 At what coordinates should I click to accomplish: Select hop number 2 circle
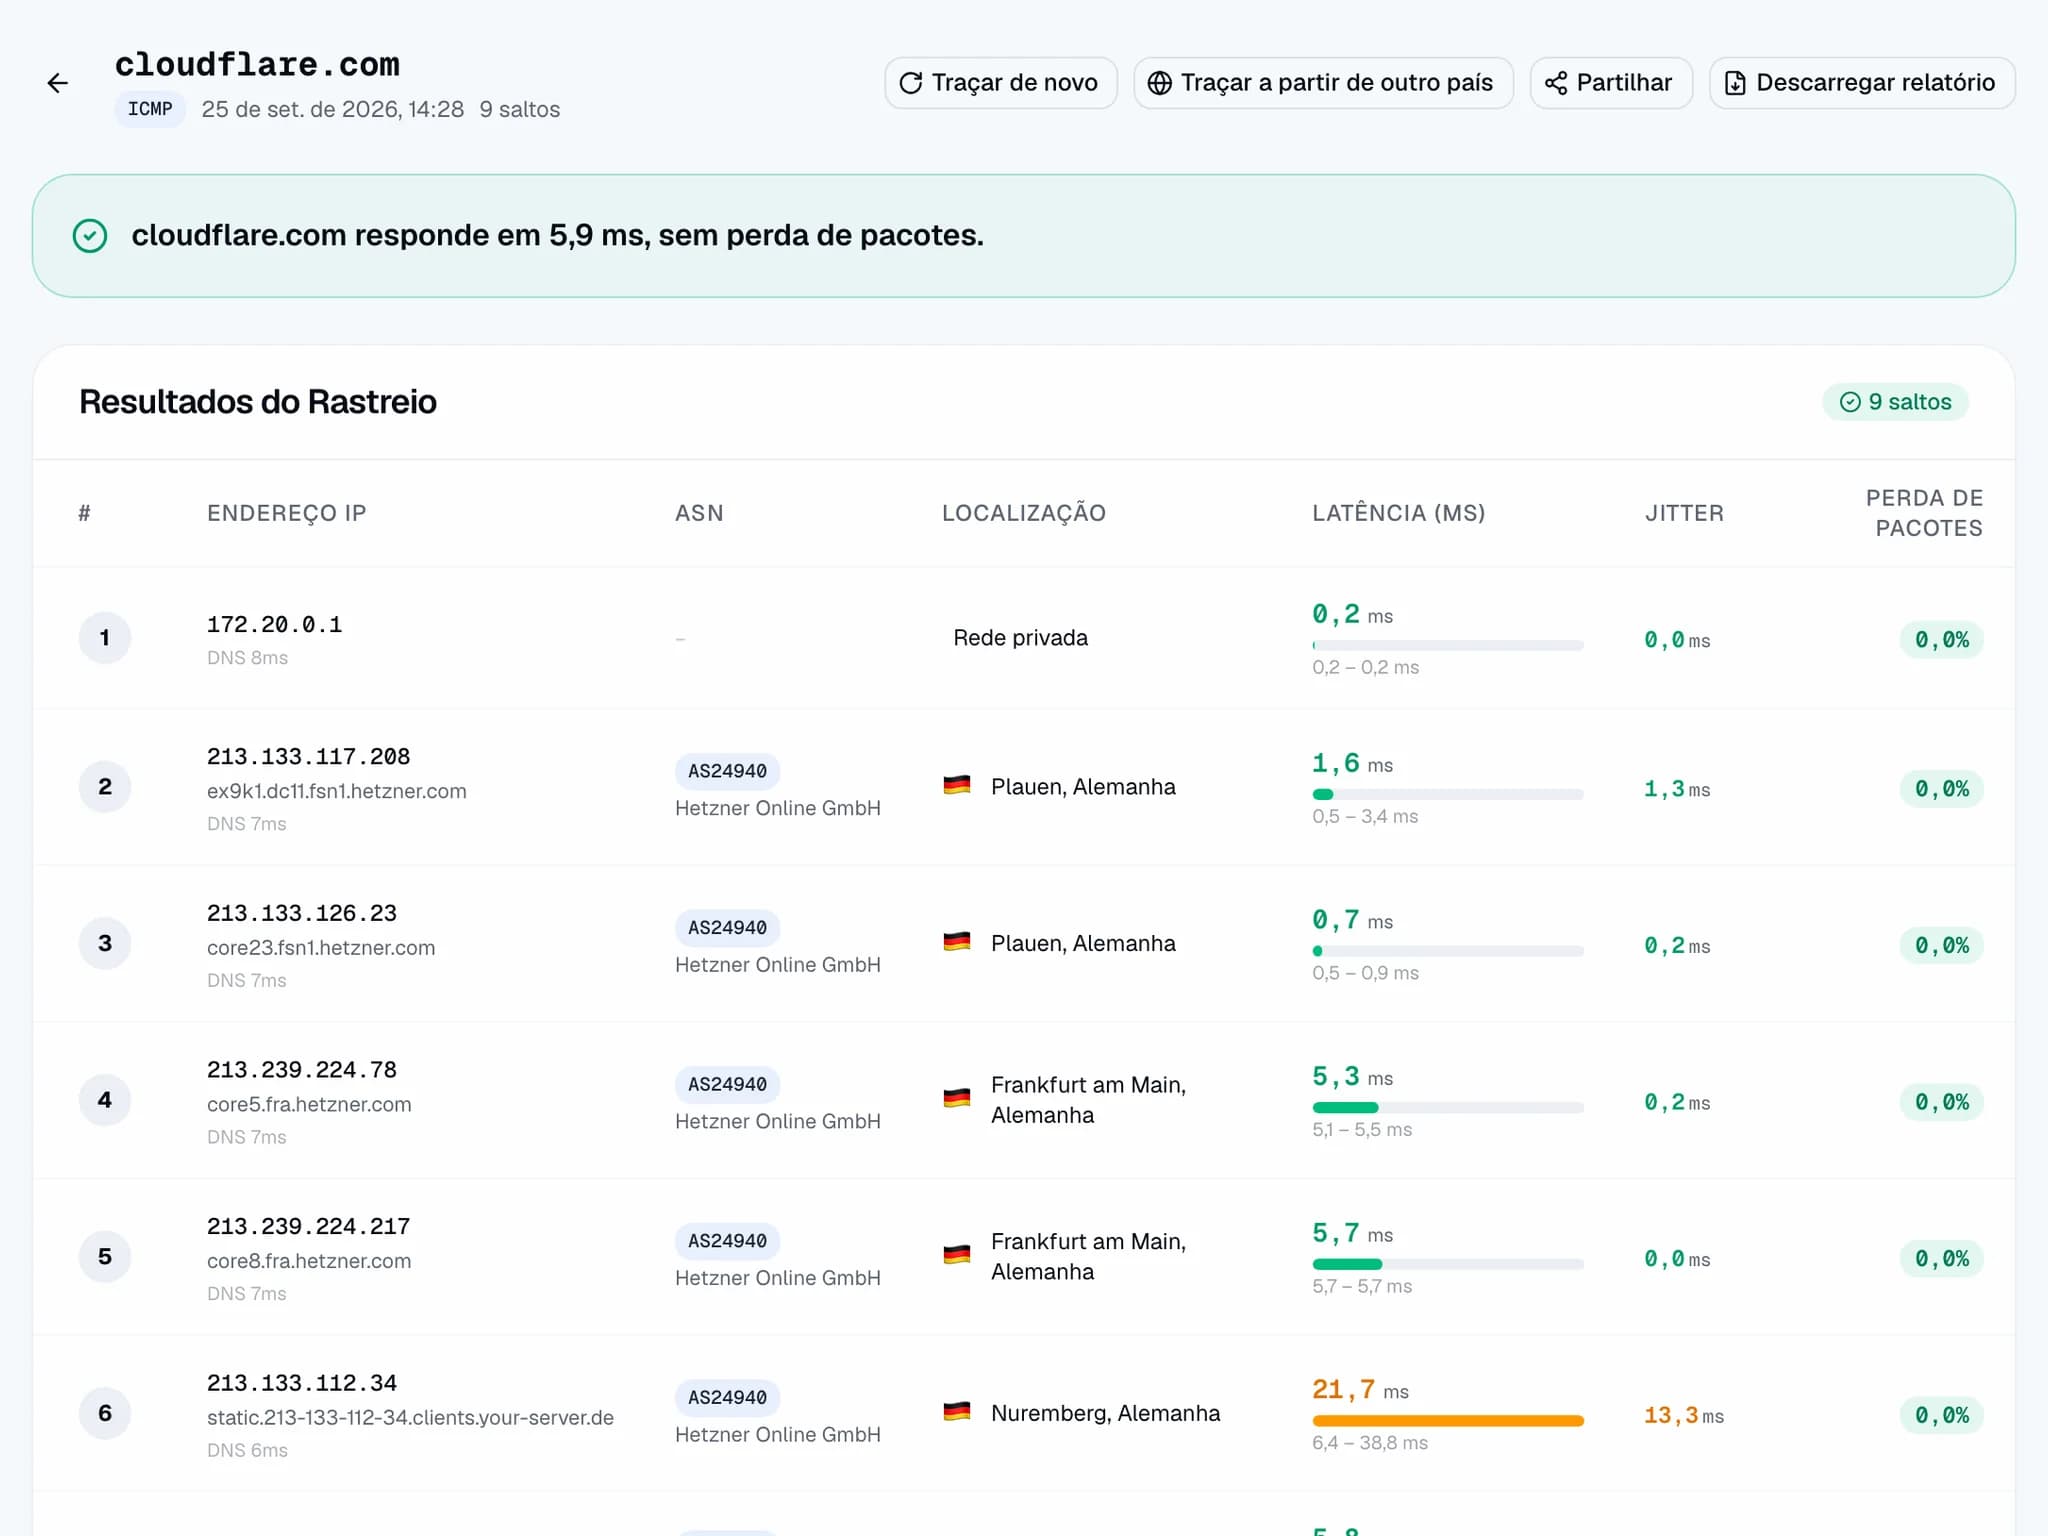(x=105, y=787)
